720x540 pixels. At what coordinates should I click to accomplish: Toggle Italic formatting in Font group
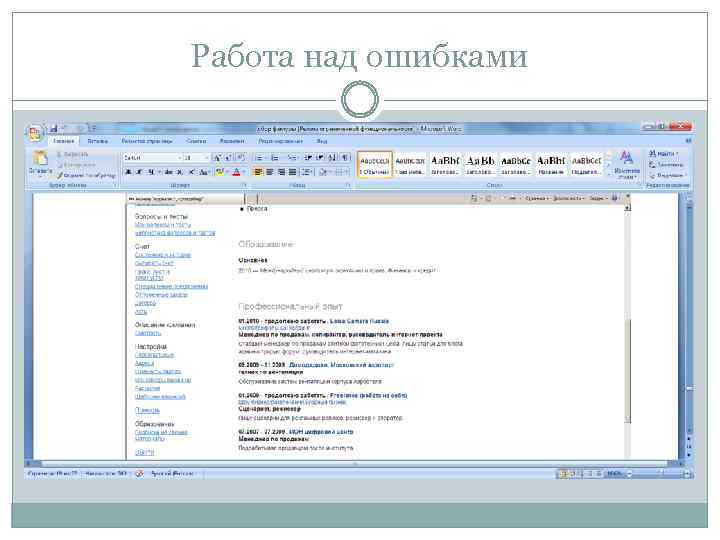coord(139,172)
